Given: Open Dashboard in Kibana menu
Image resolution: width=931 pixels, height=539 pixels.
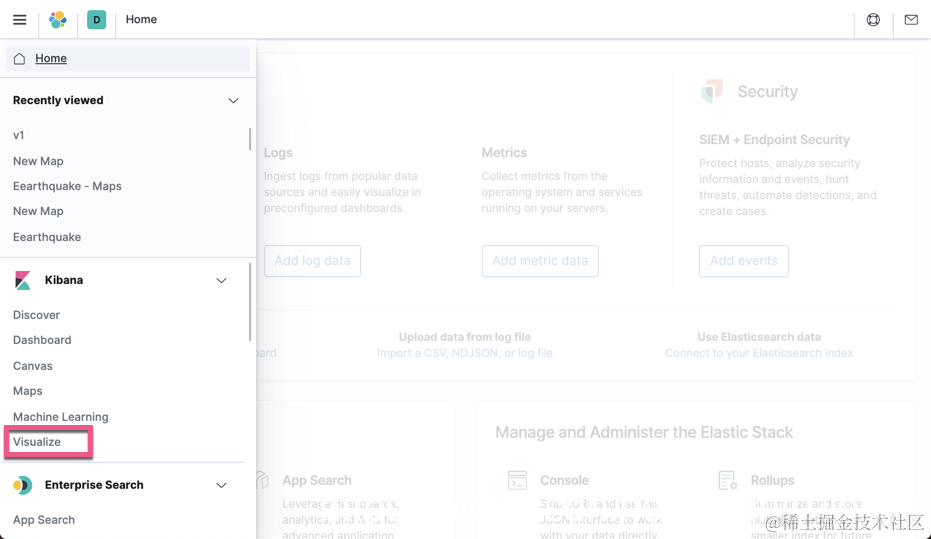Looking at the screenshot, I should pyautogui.click(x=42, y=340).
